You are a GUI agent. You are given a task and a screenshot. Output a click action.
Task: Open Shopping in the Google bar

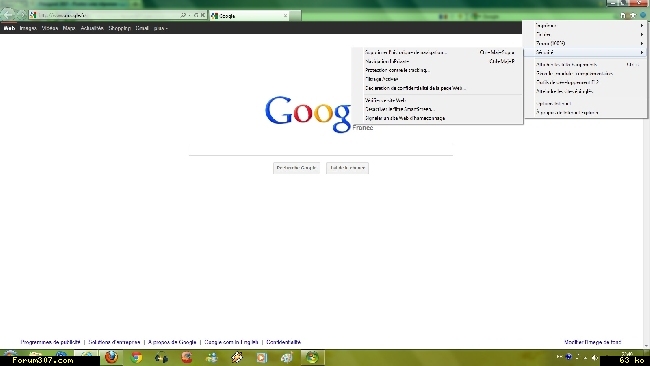point(119,28)
